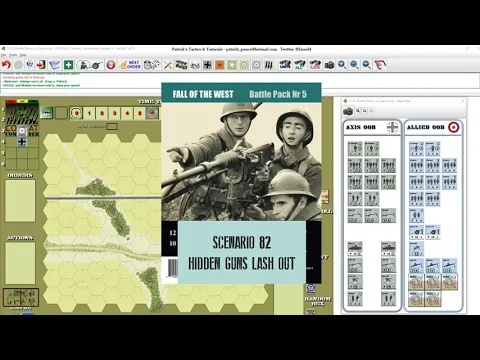Click the small card thumbnail beside time track
Viewport: 480px width, 360px height.
coord(47,113)
